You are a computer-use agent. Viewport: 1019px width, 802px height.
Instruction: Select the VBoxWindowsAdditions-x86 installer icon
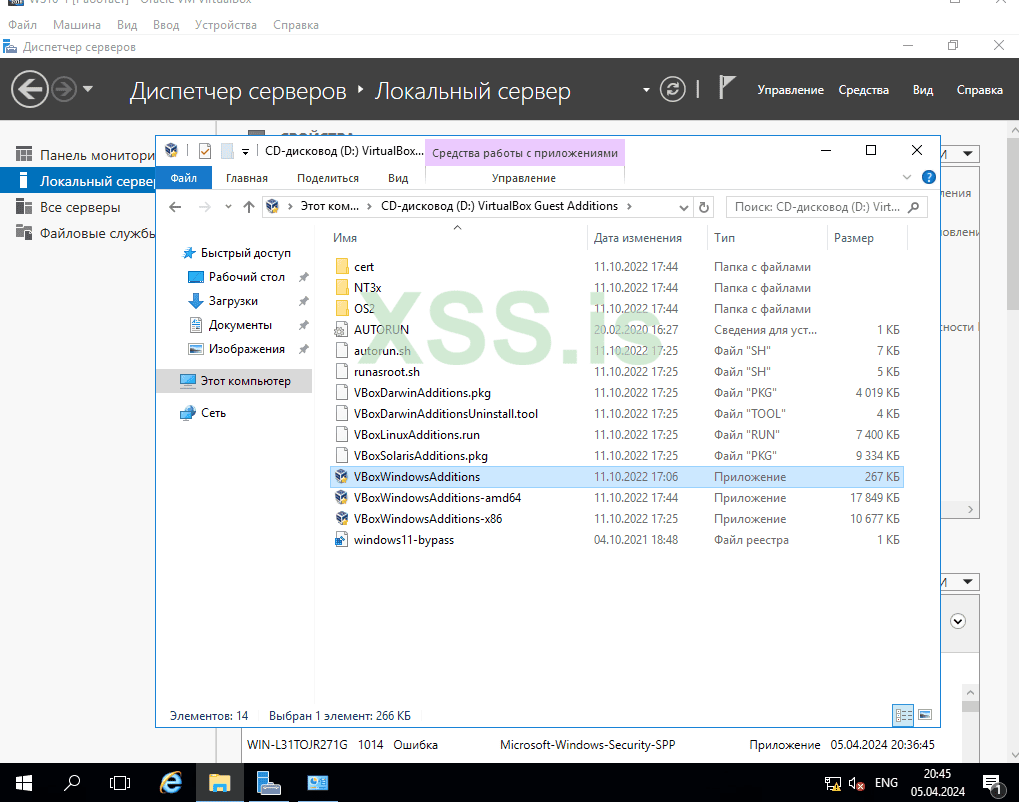(342, 519)
